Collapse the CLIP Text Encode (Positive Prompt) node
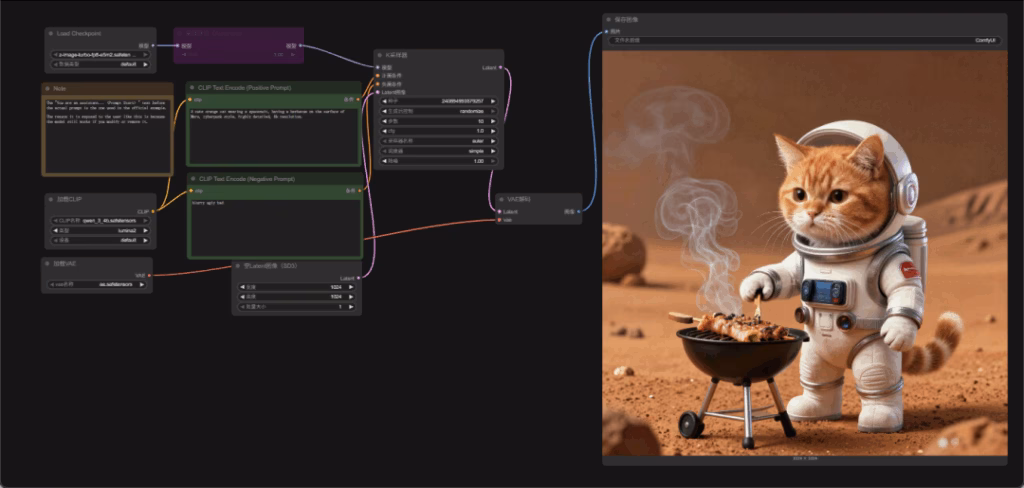1024x488 pixels. pos(193,88)
